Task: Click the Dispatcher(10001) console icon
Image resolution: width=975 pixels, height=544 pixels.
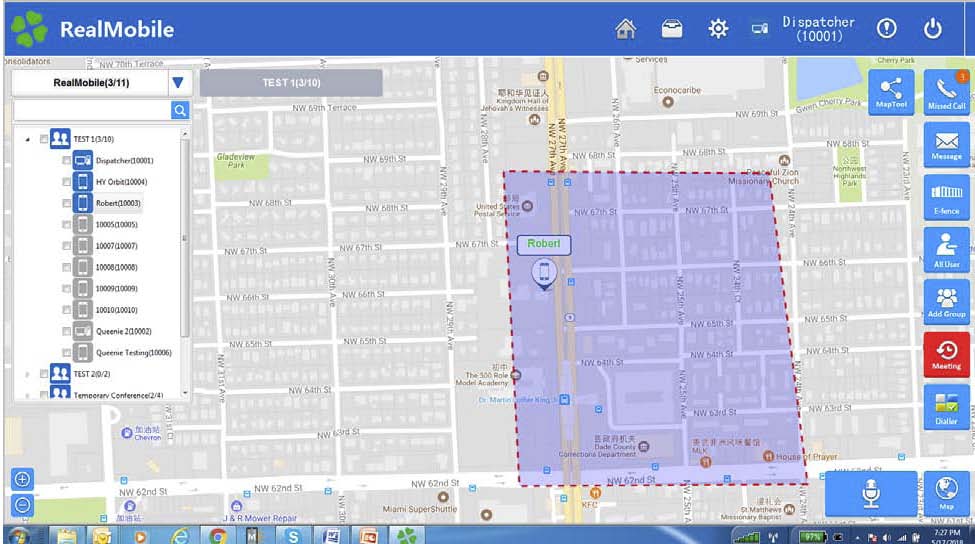Action: (x=83, y=160)
